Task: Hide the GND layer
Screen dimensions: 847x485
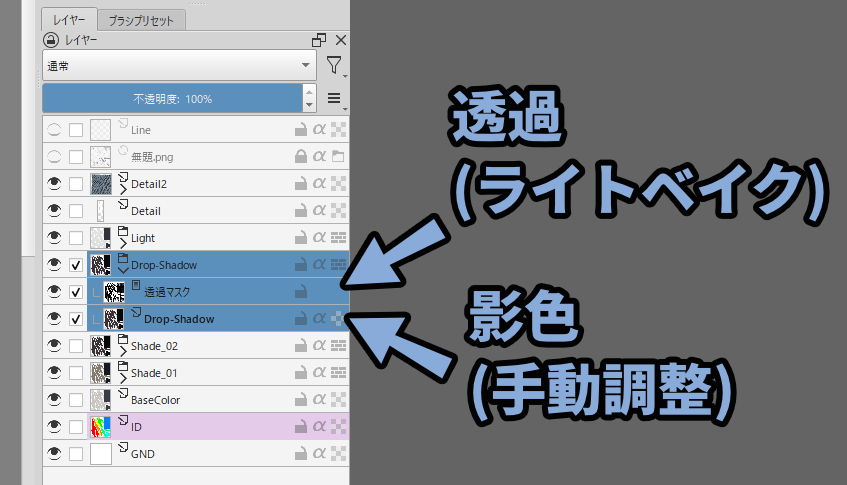Action: click(x=54, y=454)
